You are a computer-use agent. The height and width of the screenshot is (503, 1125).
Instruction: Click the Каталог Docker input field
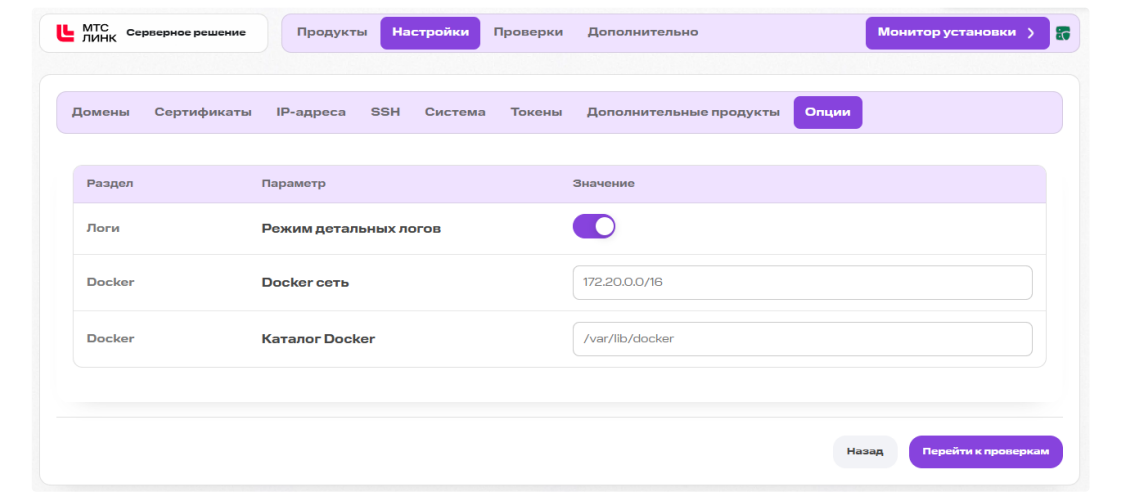802,339
